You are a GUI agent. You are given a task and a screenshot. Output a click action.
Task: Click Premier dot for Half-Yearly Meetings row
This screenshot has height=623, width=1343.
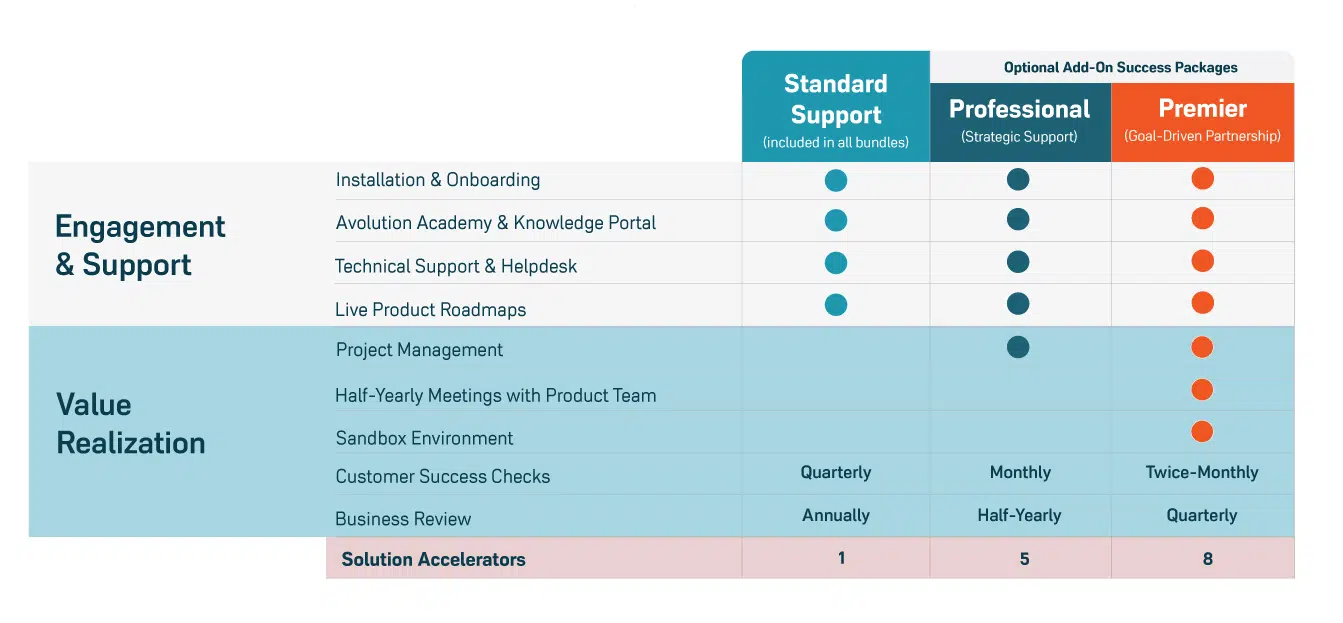point(1202,390)
